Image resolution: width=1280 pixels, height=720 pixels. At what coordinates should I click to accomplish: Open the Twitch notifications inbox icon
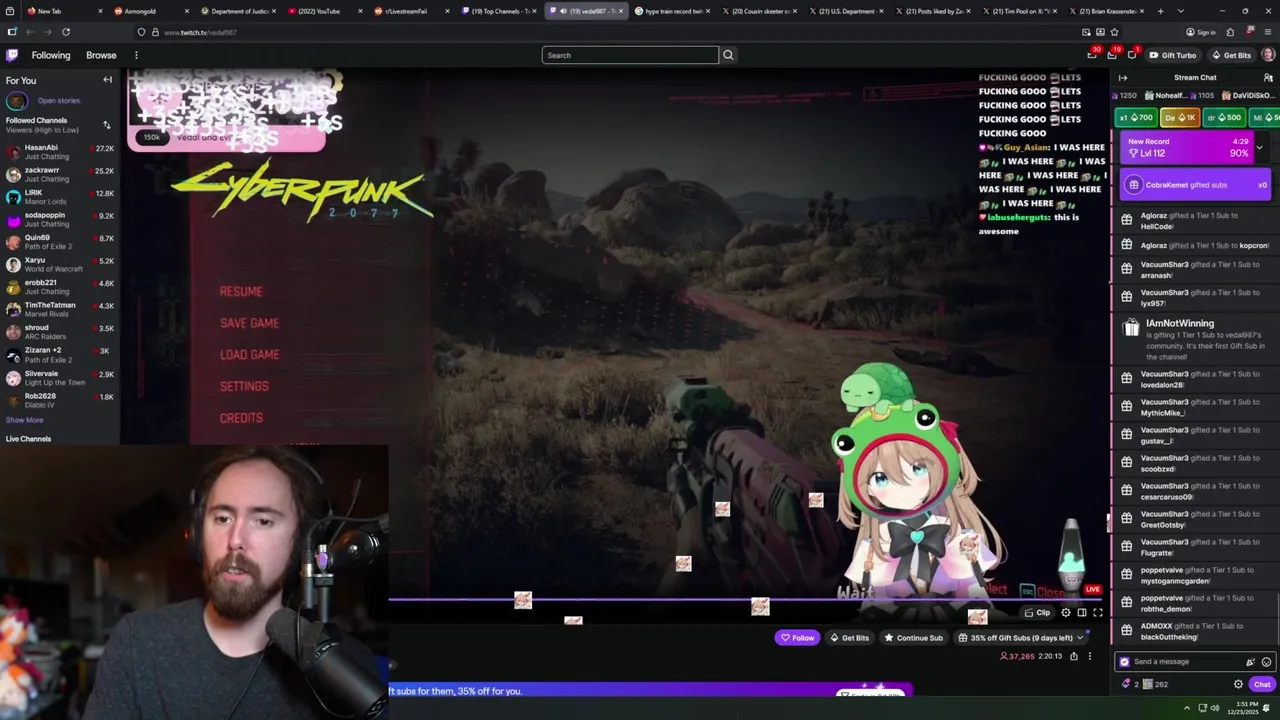1112,55
